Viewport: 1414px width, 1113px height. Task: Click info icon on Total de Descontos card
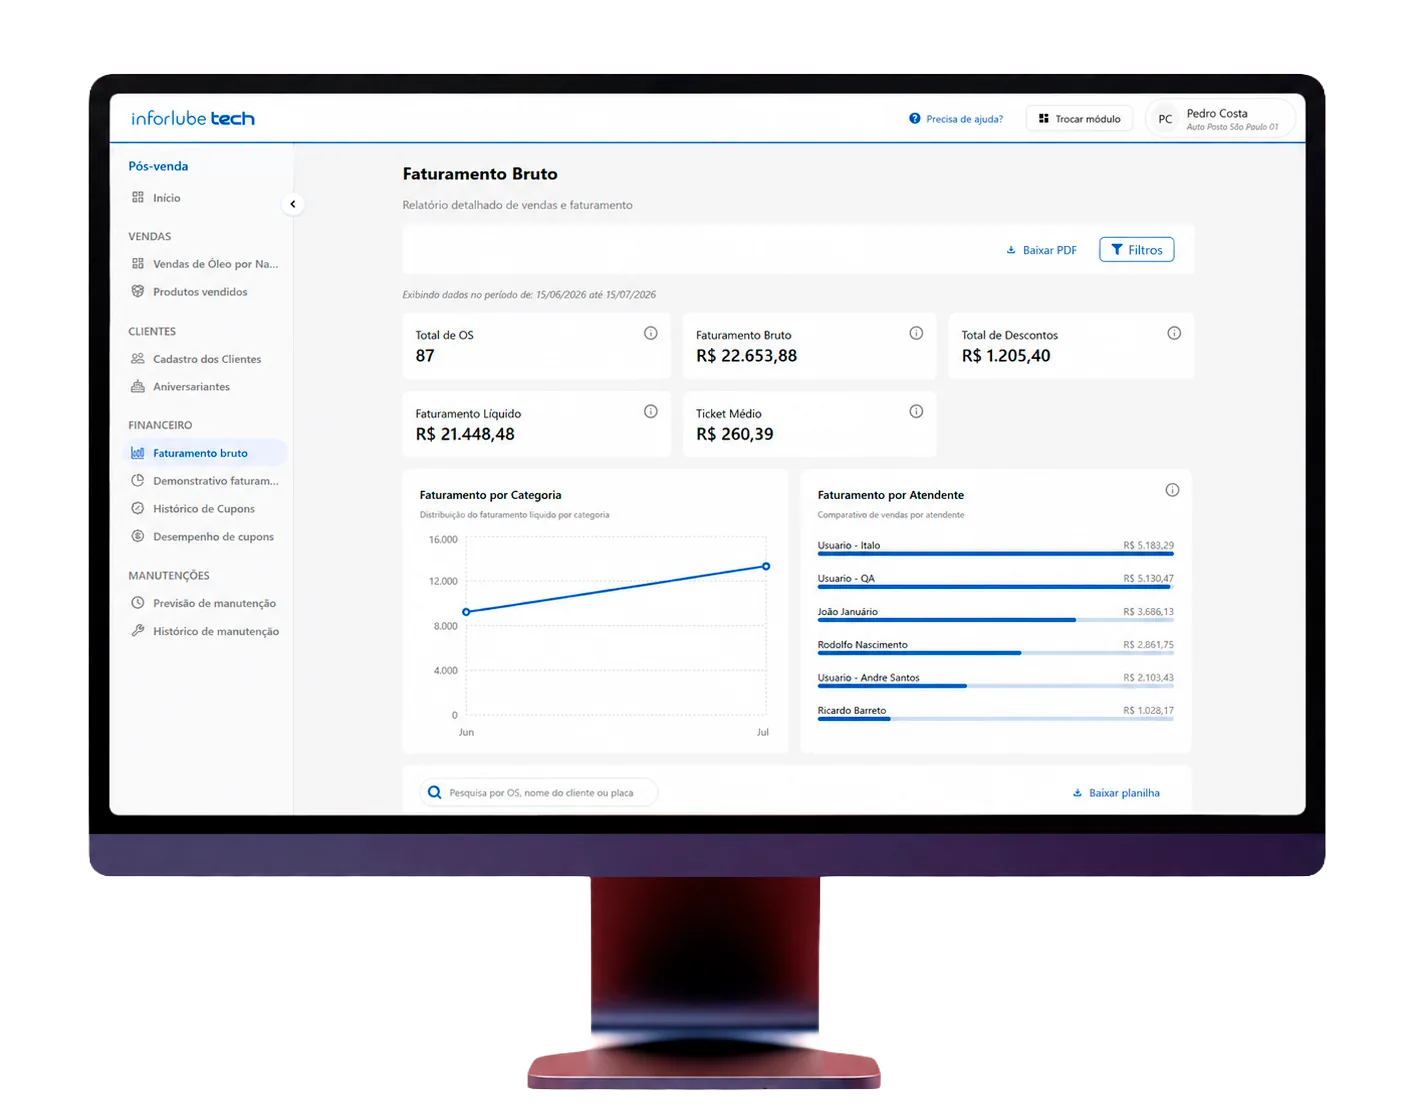[x=1174, y=333]
